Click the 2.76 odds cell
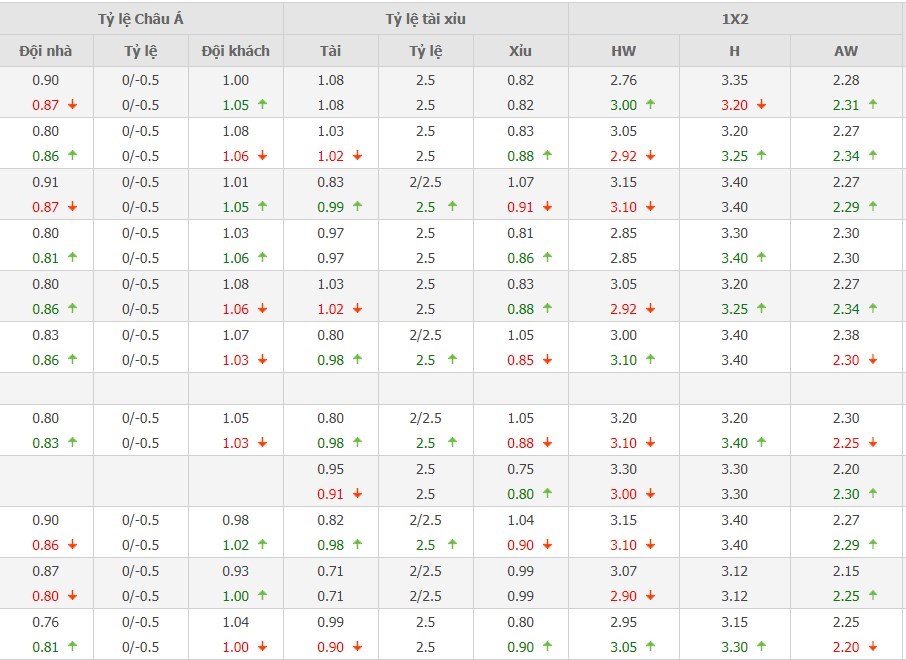Screen dimensions: 906x660 (623, 80)
